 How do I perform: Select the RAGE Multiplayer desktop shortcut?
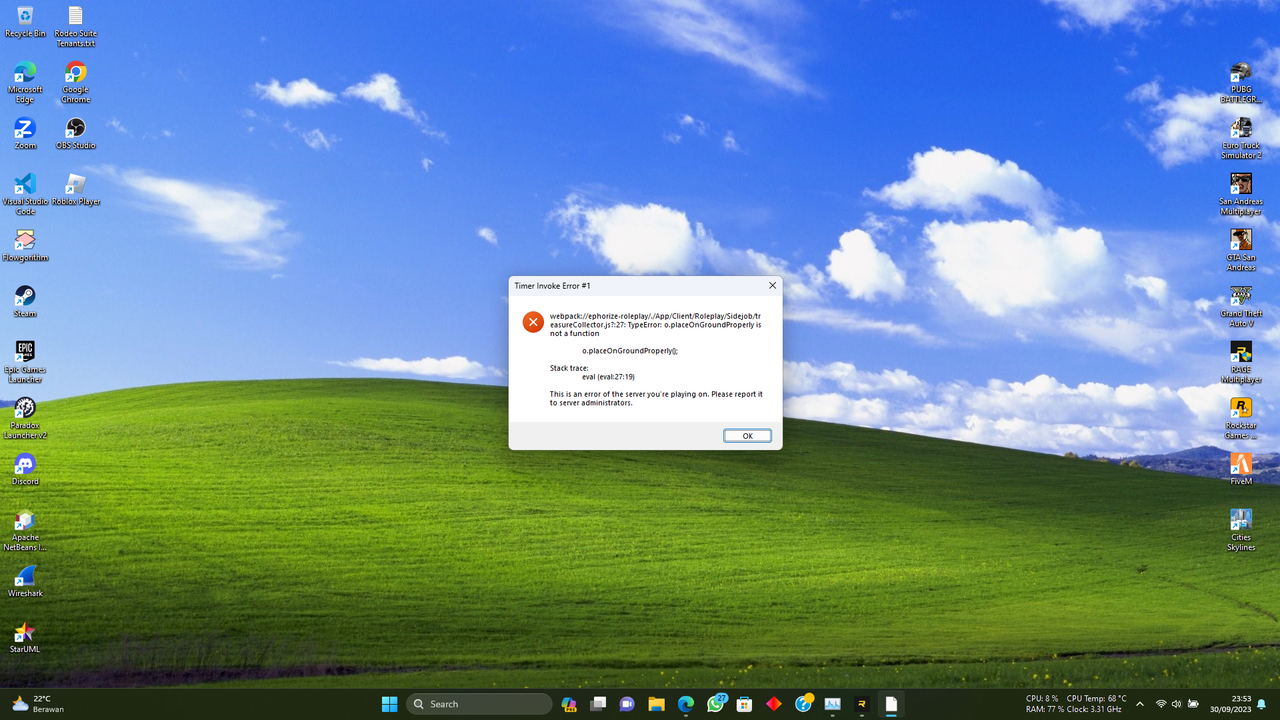tap(1241, 362)
